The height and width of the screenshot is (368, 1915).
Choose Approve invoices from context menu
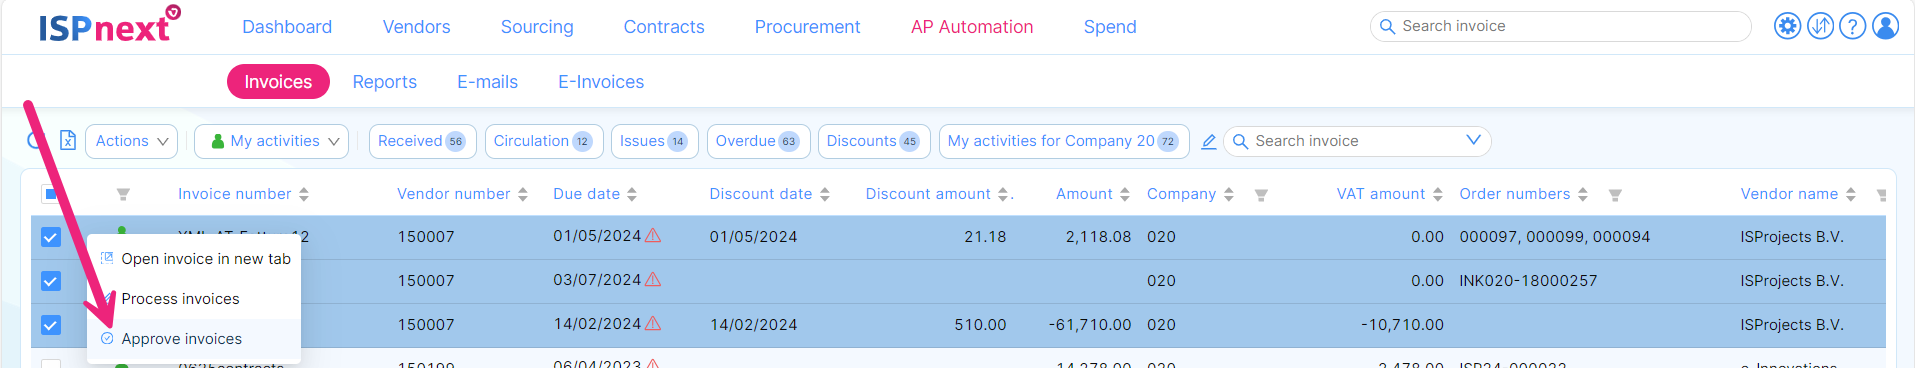coord(194,338)
